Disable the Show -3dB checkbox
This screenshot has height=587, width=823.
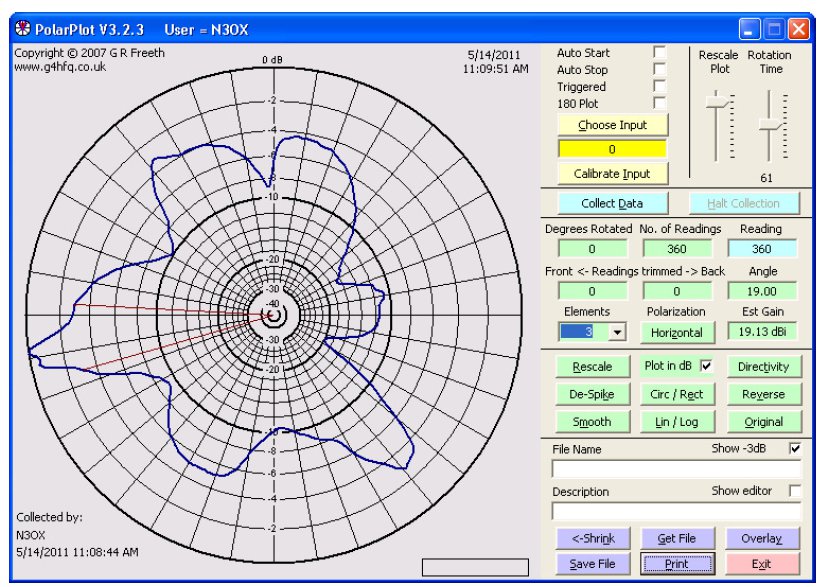[795, 449]
